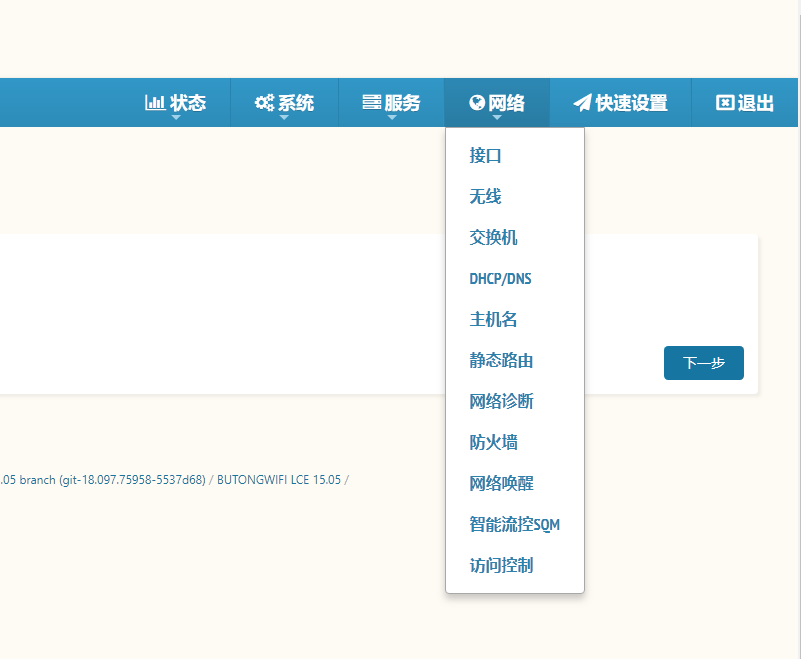Click the exit icon beside 退出
This screenshot has width=801, height=659.
coord(725,103)
